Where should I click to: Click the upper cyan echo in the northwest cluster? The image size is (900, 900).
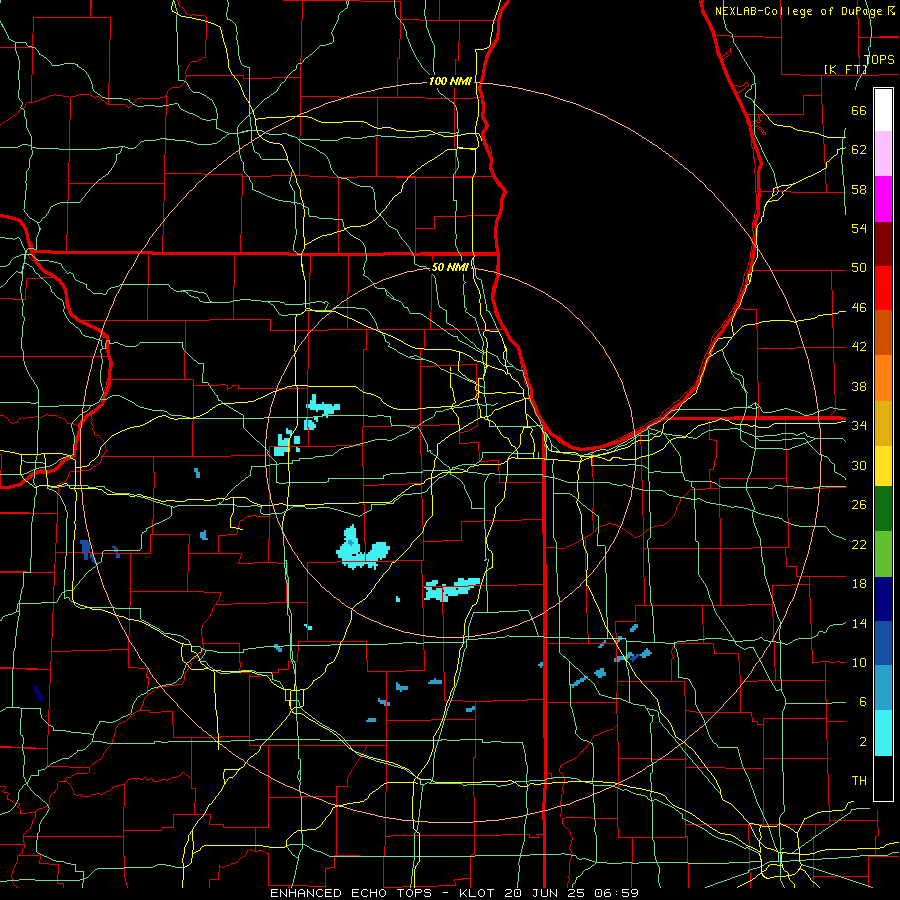[x=324, y=405]
